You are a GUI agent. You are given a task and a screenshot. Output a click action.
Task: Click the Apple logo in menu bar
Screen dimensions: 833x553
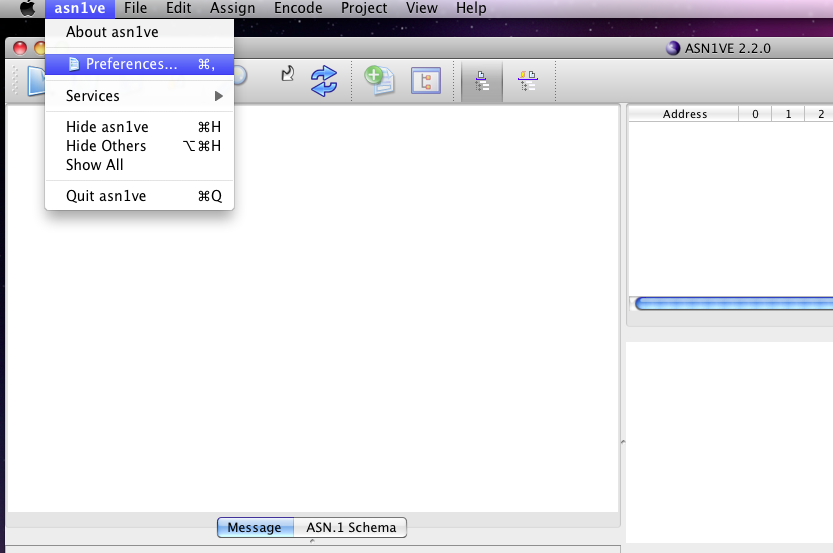(x=27, y=8)
